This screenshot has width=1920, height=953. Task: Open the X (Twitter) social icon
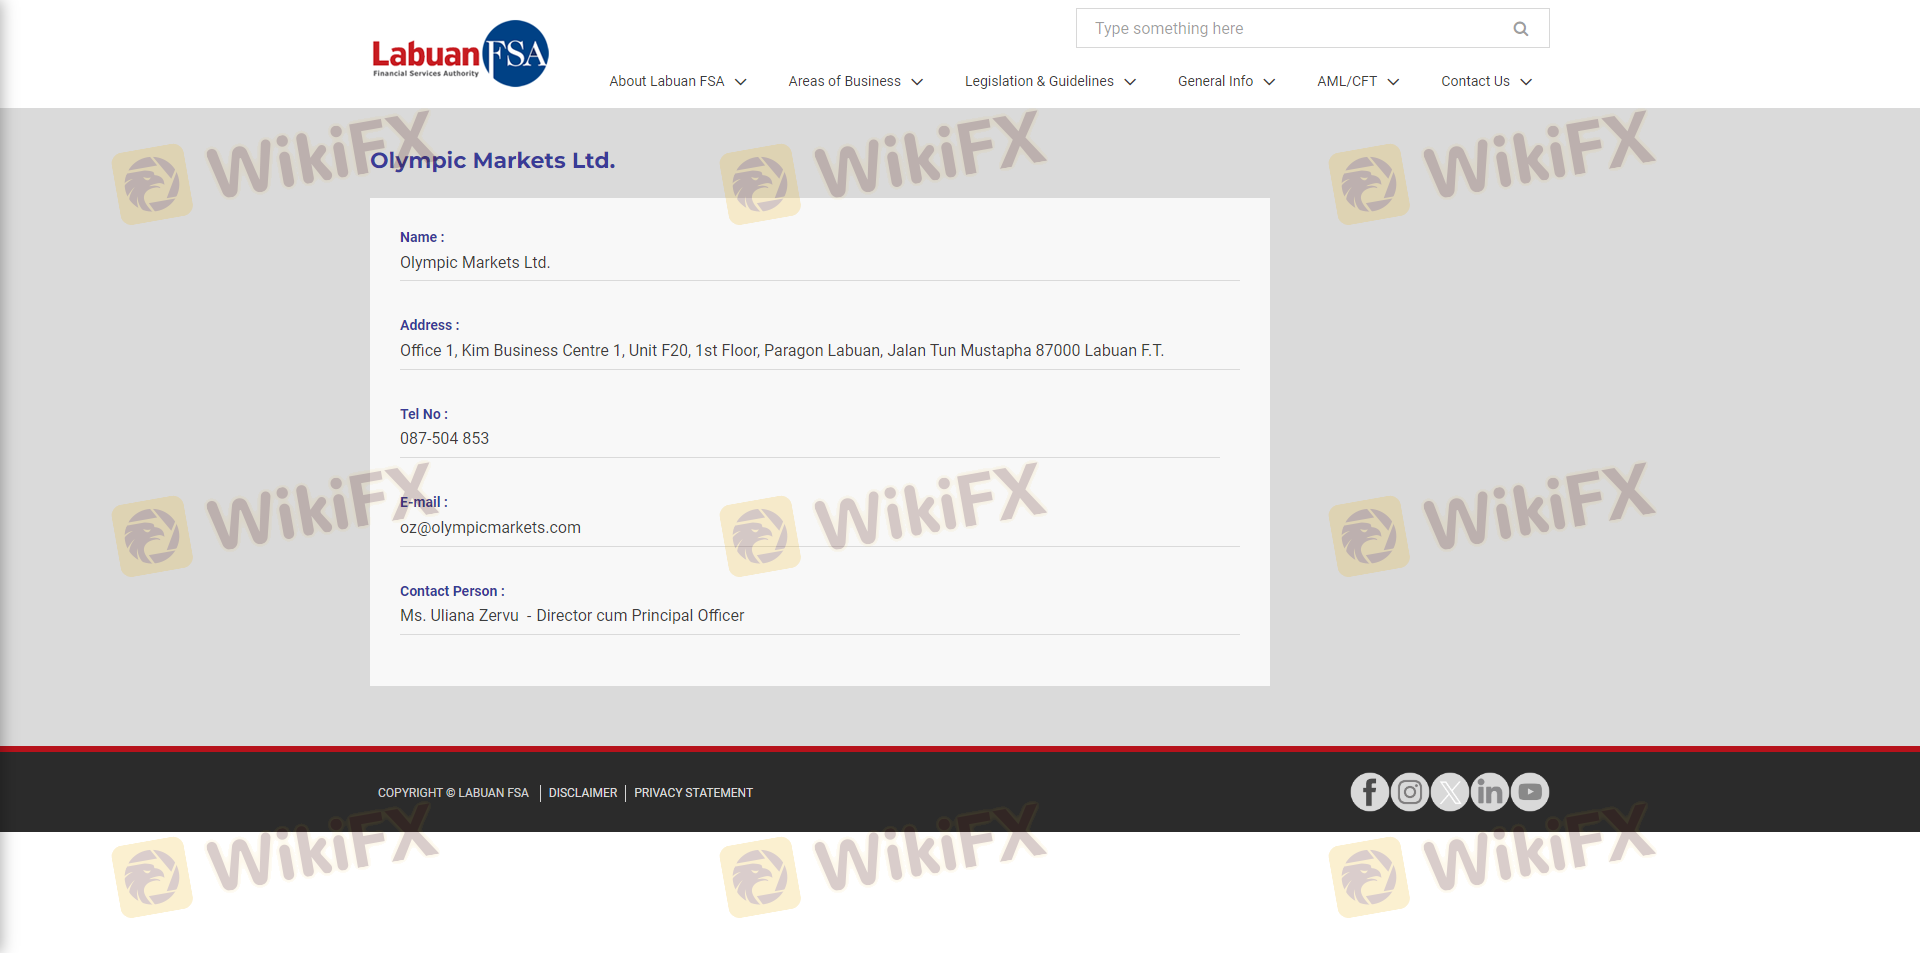1450,792
